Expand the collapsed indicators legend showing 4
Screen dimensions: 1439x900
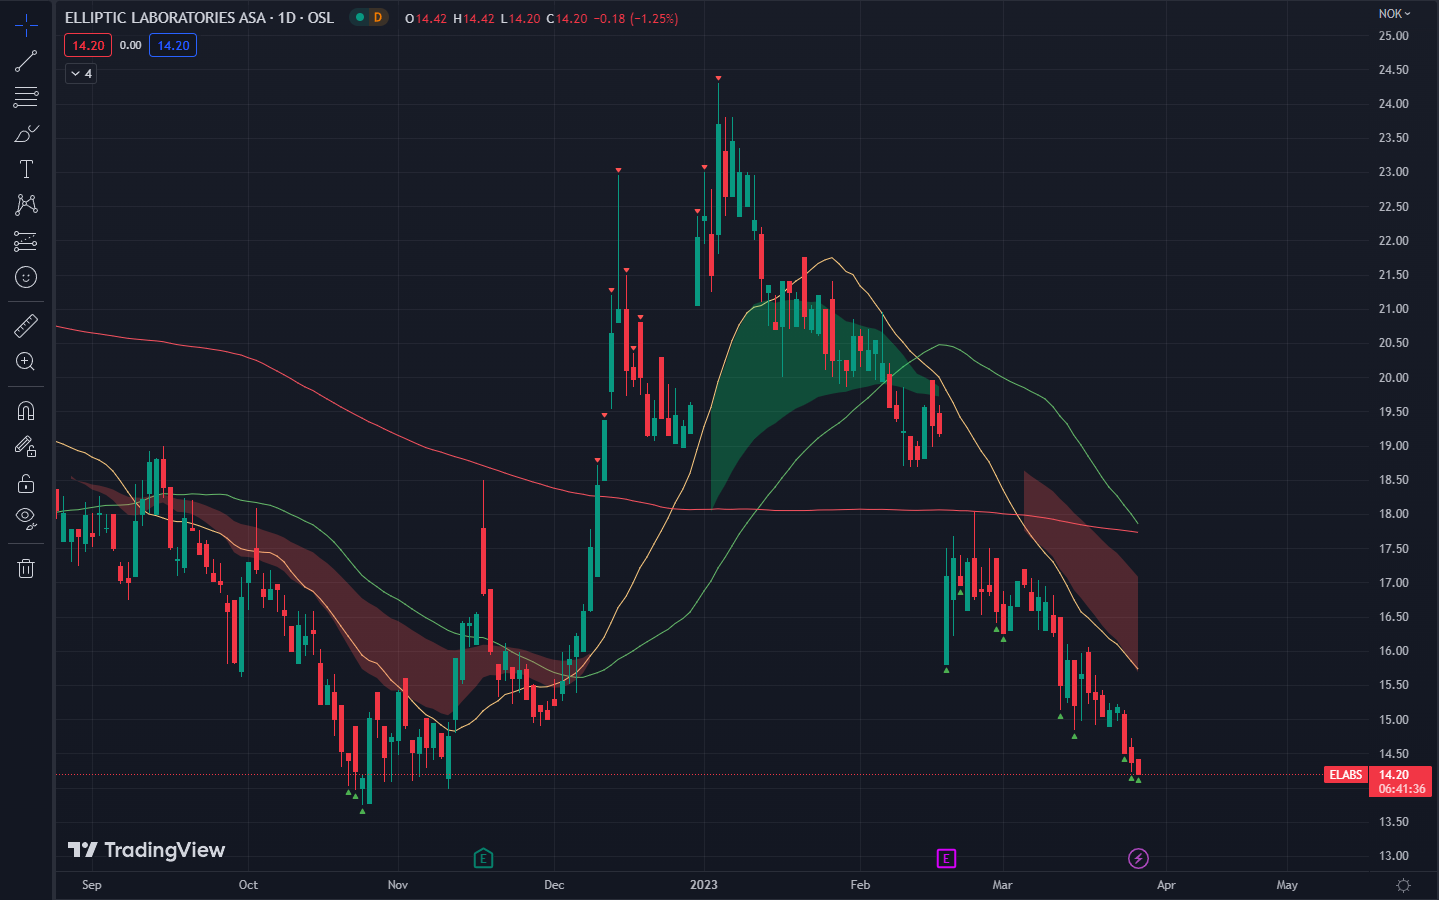pyautogui.click(x=81, y=74)
